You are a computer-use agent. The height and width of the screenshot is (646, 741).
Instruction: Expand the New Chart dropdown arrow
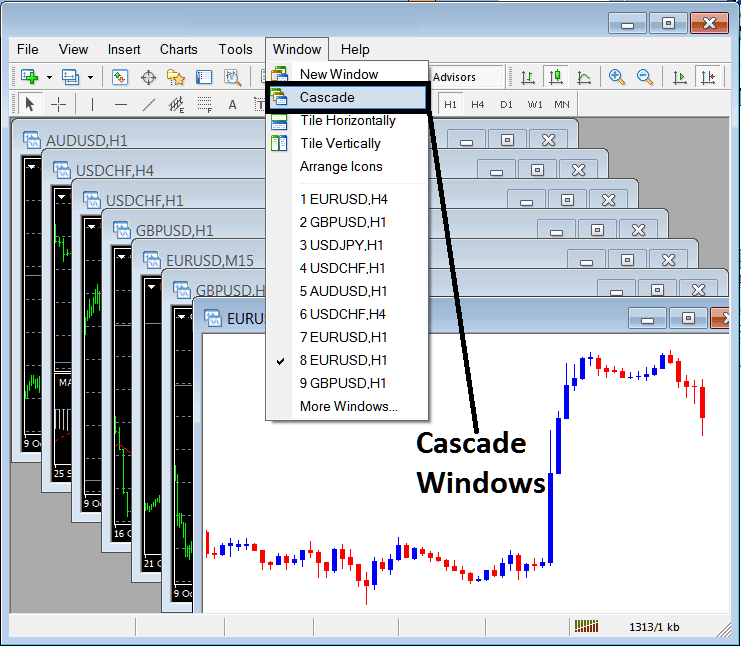tap(49, 77)
